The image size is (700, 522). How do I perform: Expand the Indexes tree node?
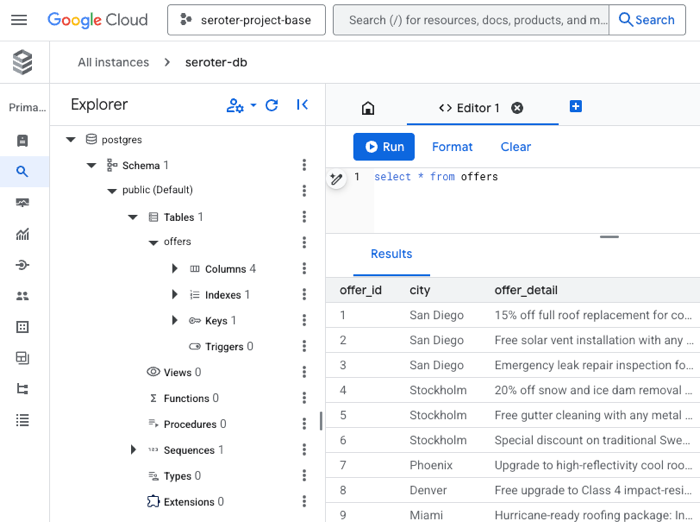coord(175,295)
